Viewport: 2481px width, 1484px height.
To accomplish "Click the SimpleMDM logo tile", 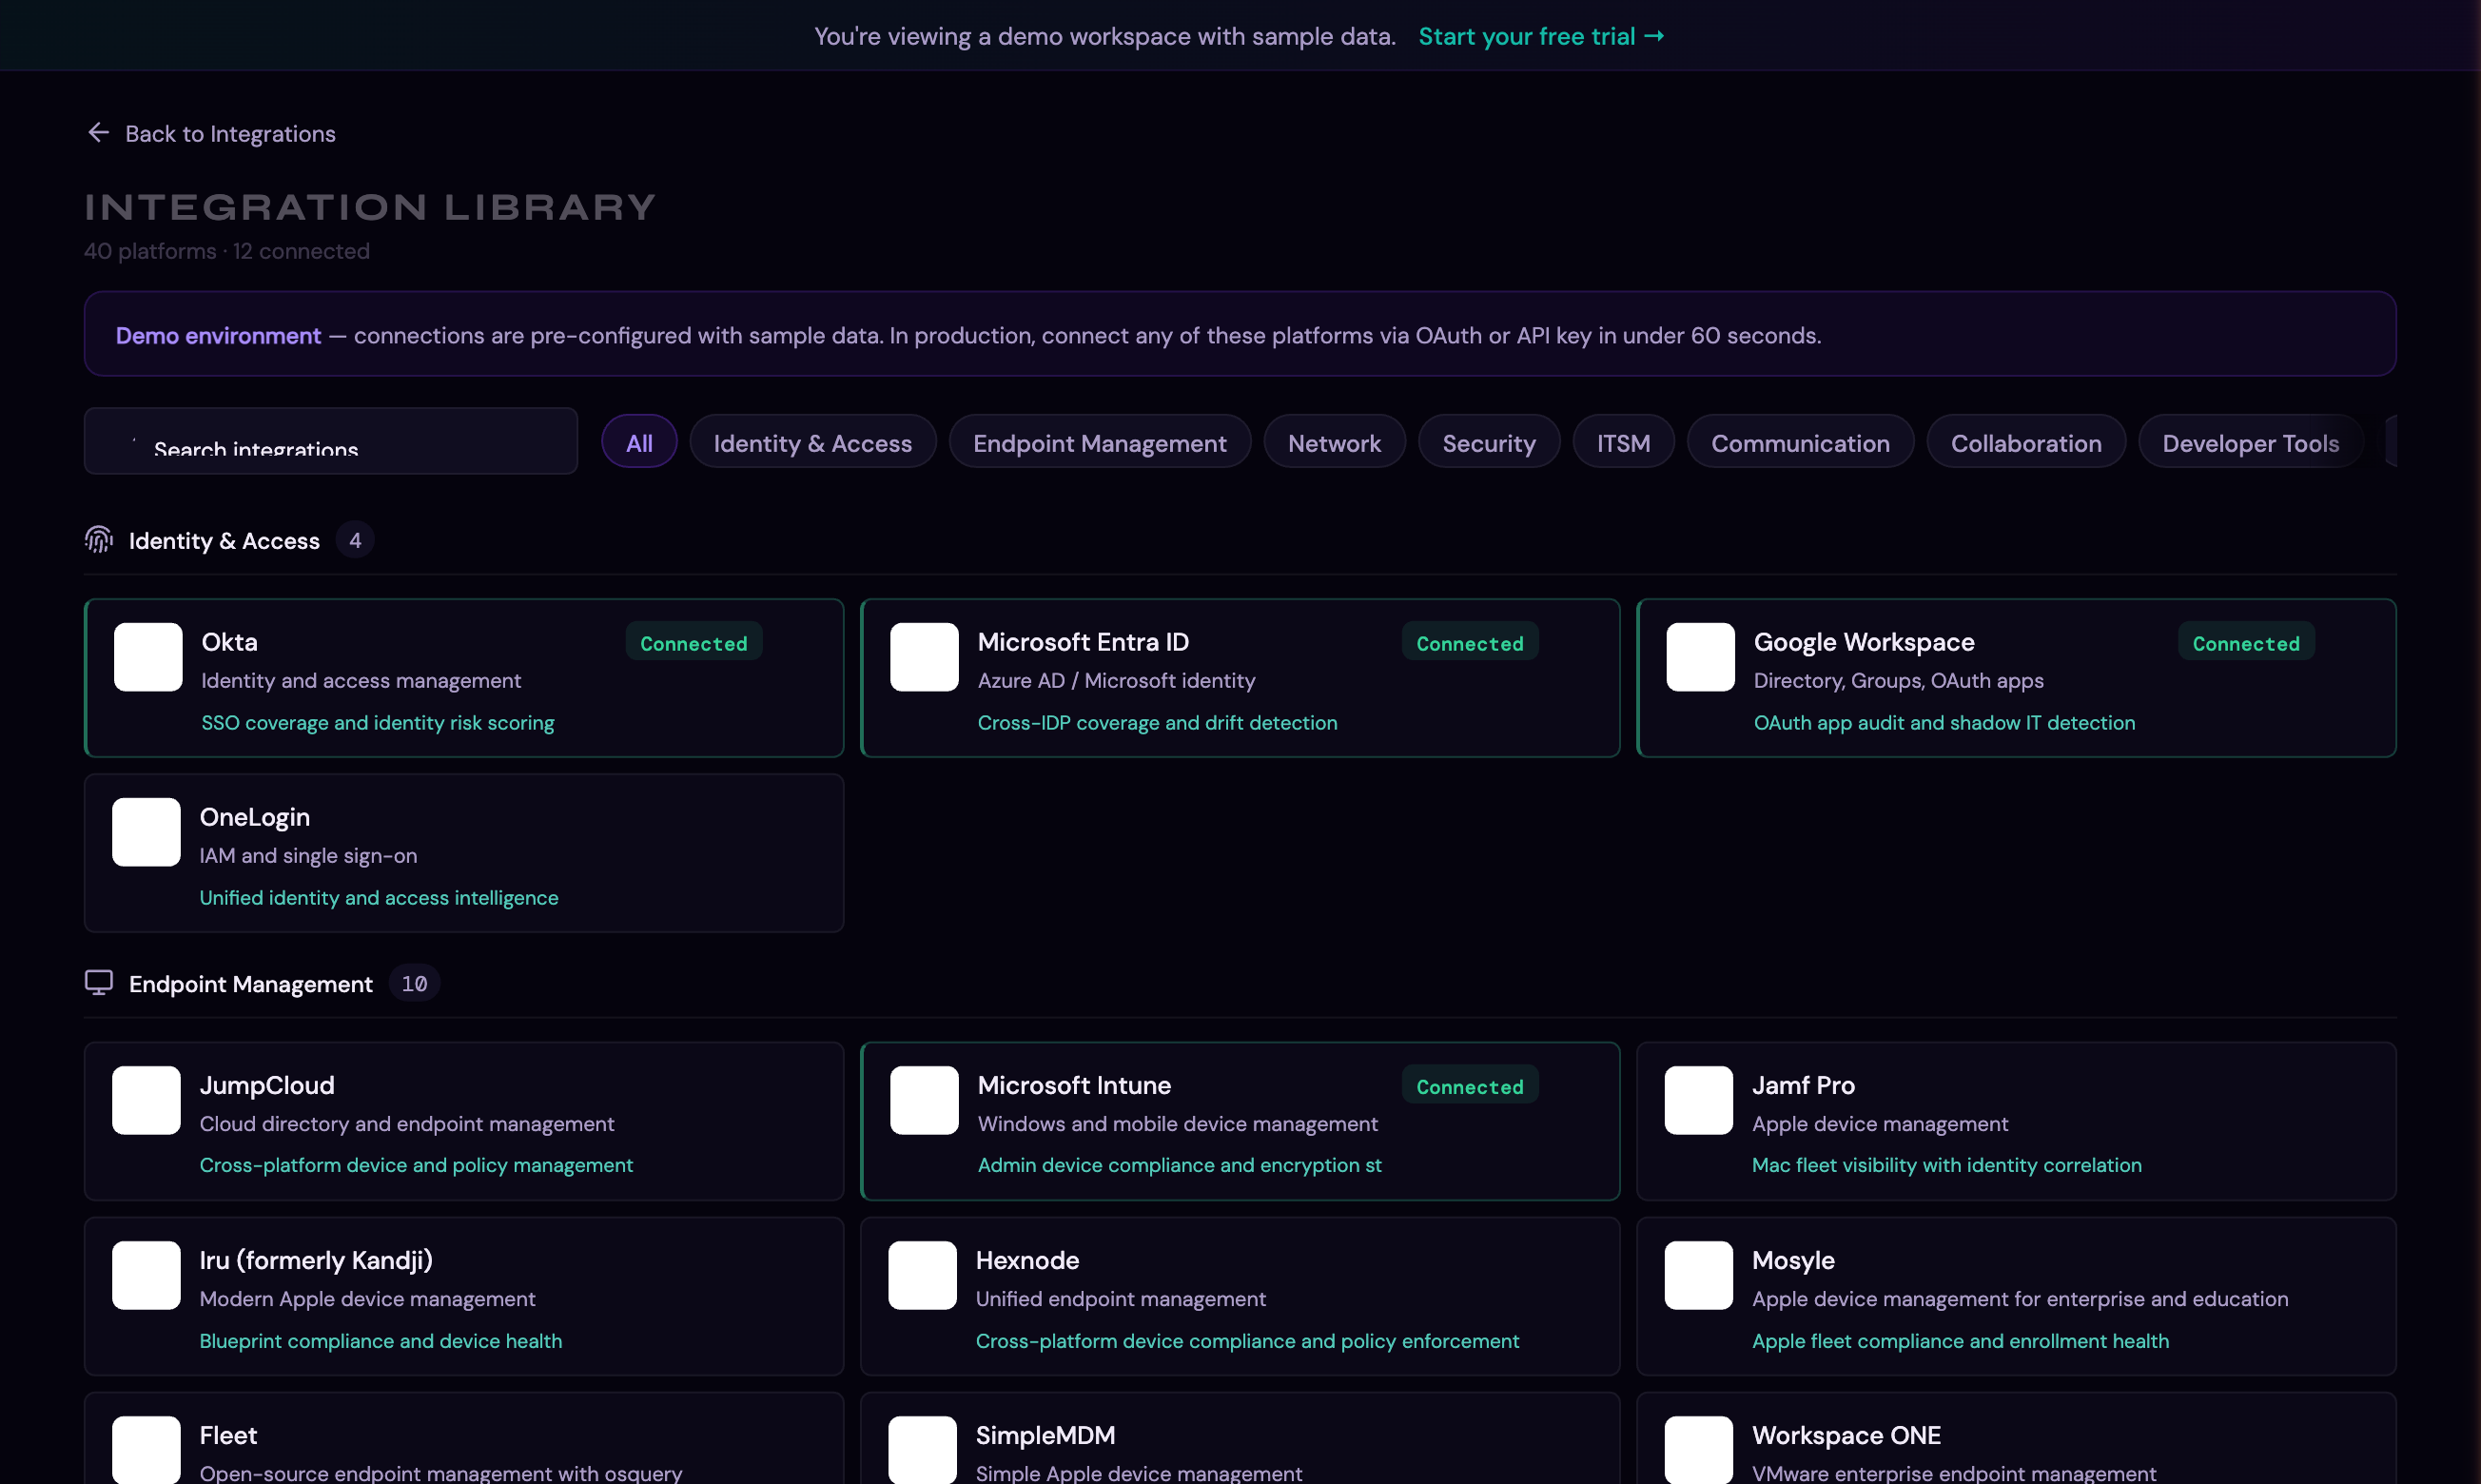I will pyautogui.click(x=922, y=1449).
